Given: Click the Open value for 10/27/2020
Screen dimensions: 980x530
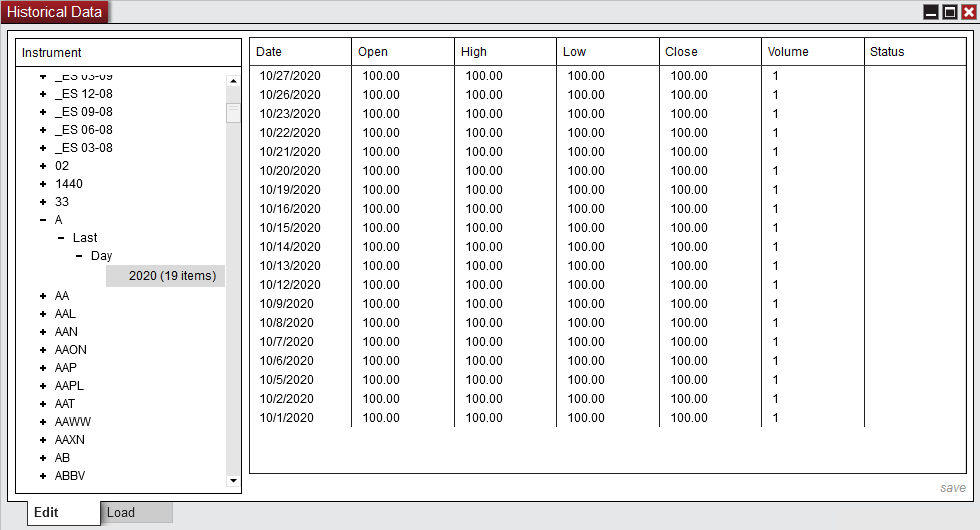Looking at the screenshot, I should pos(381,76).
